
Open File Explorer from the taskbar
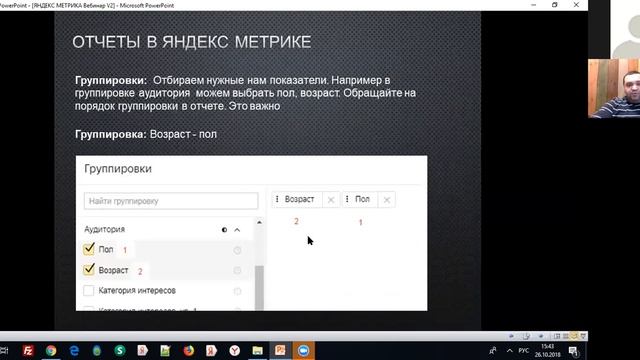257,351
